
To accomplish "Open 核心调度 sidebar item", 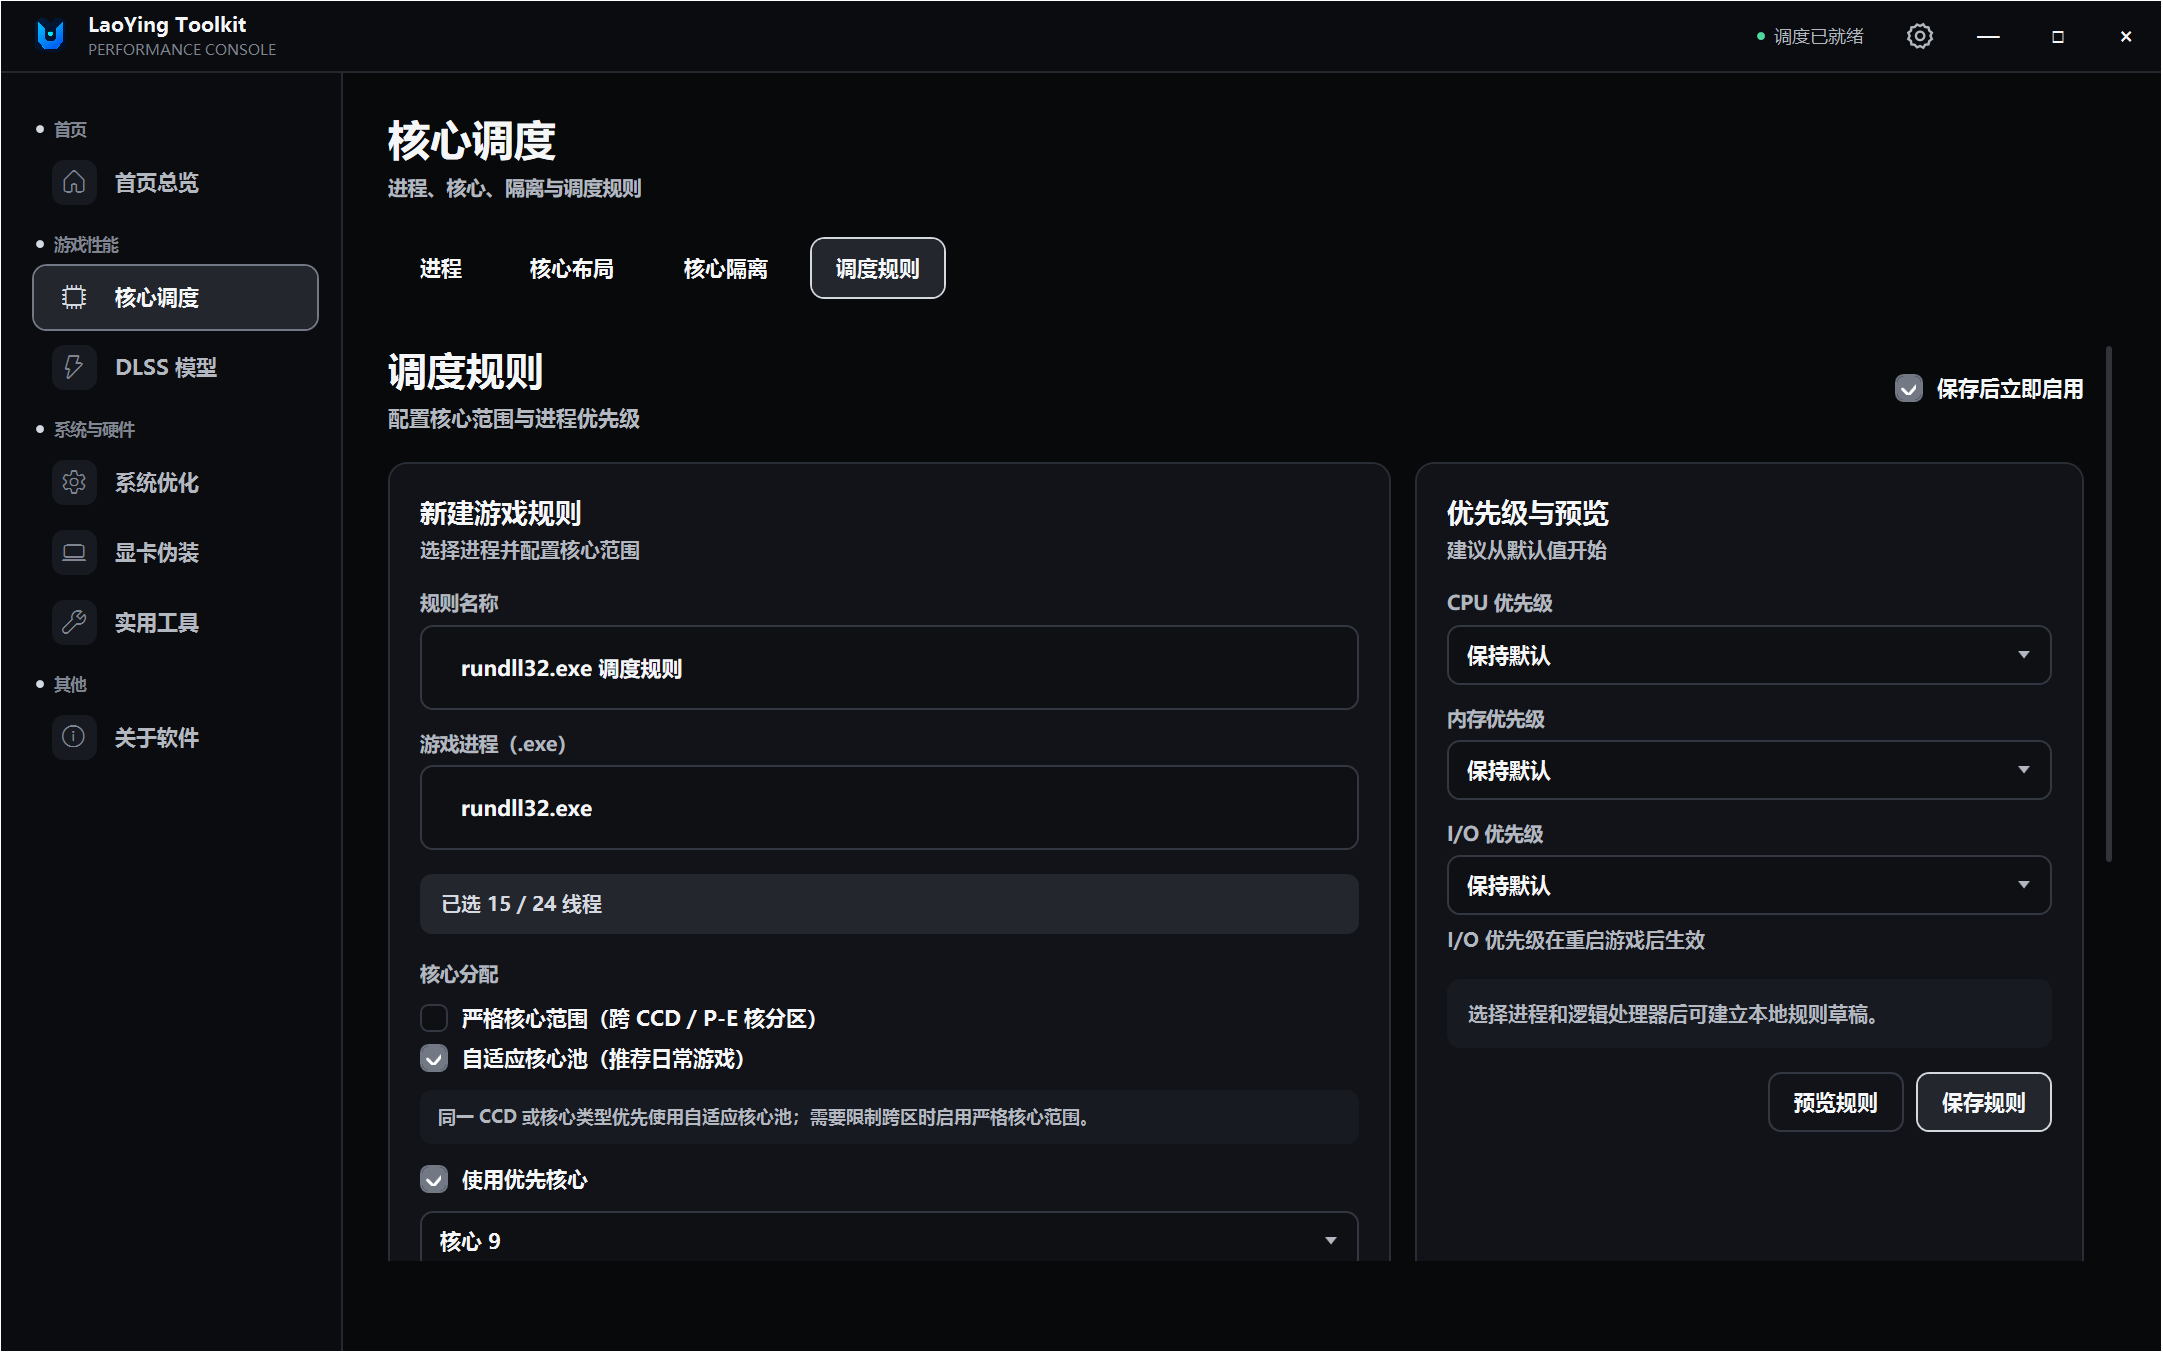I will click(x=175, y=297).
